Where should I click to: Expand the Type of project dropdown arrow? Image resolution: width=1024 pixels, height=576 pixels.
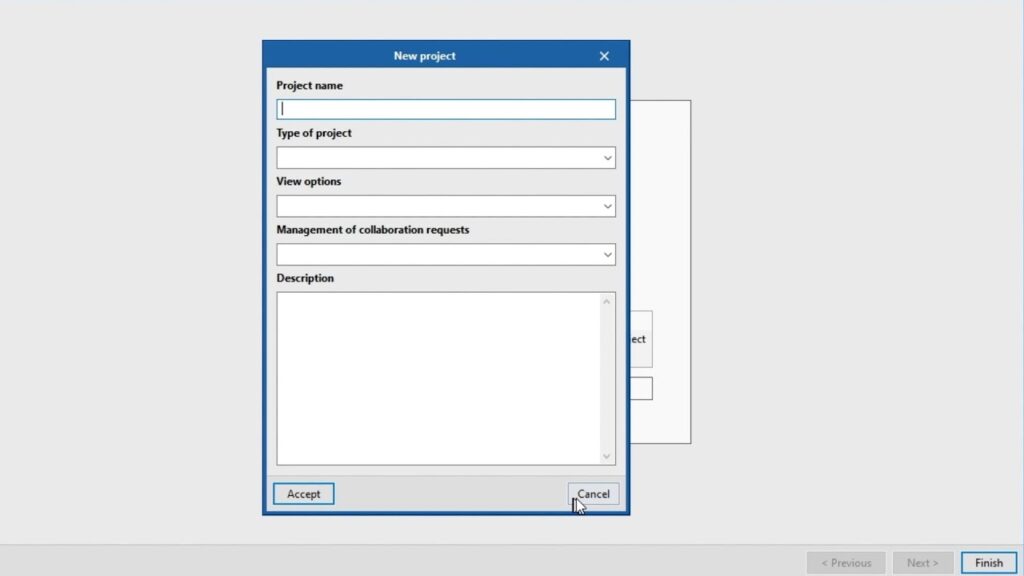(607, 158)
